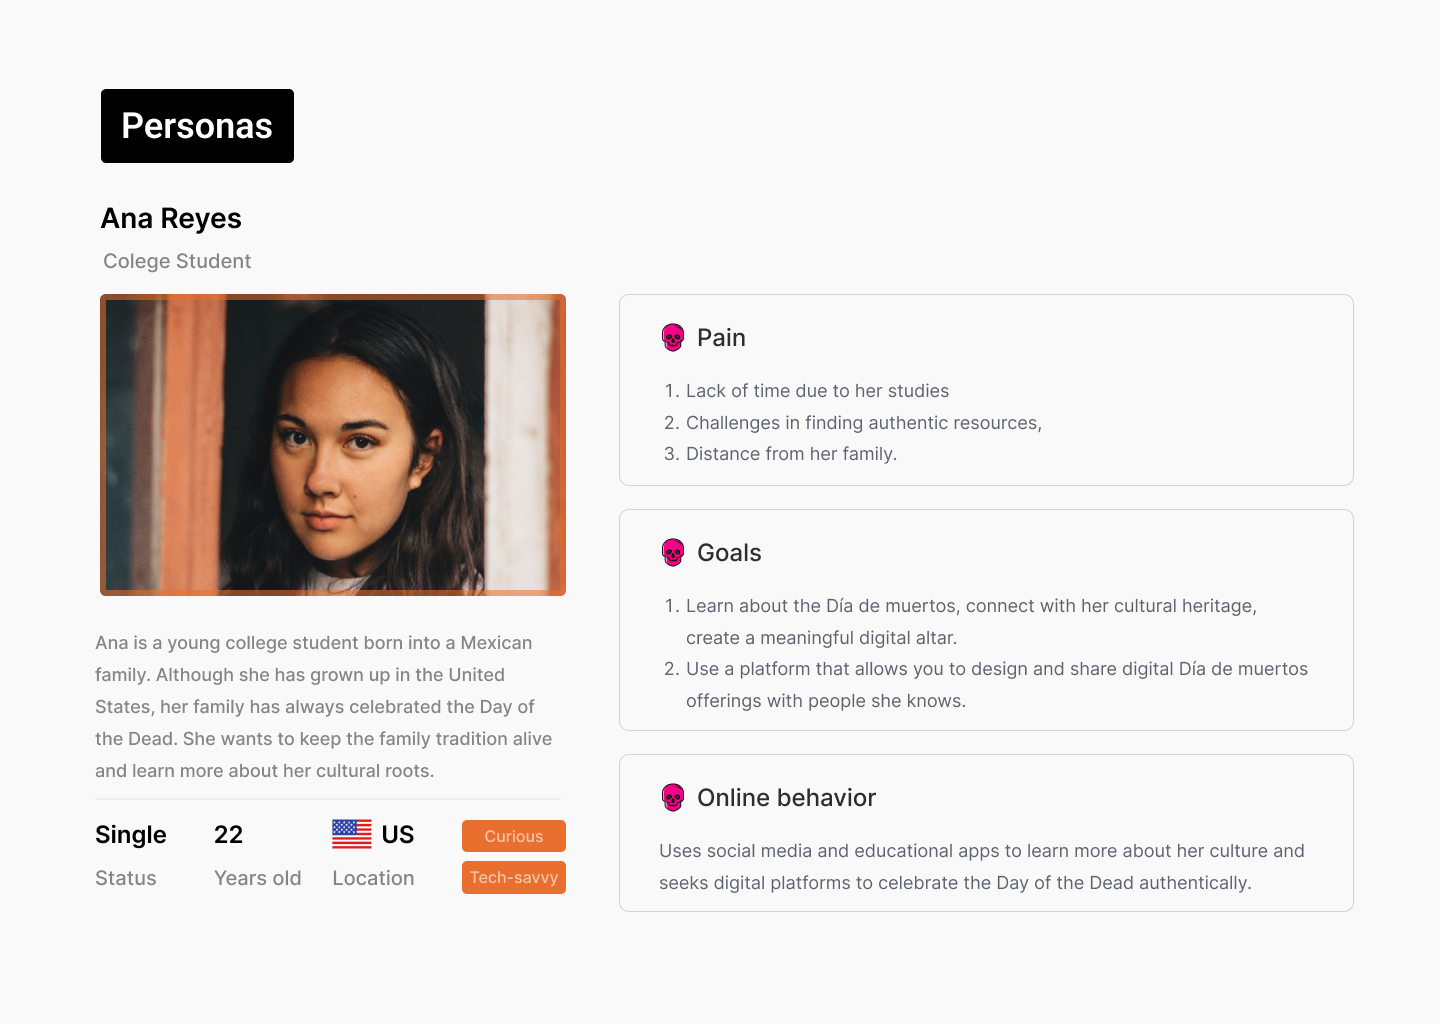Click the Single status value

click(x=131, y=835)
